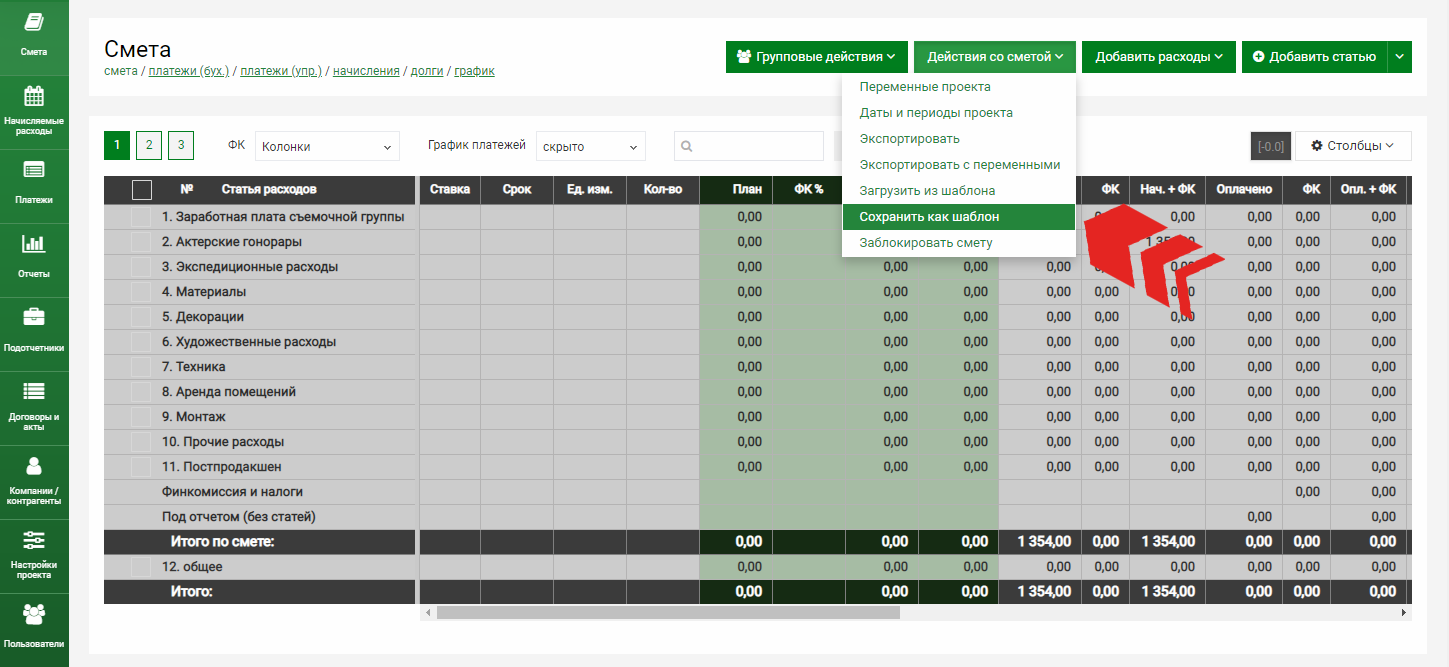Follow the платежи (бух.) link
1449x667 pixels.
pos(189,71)
